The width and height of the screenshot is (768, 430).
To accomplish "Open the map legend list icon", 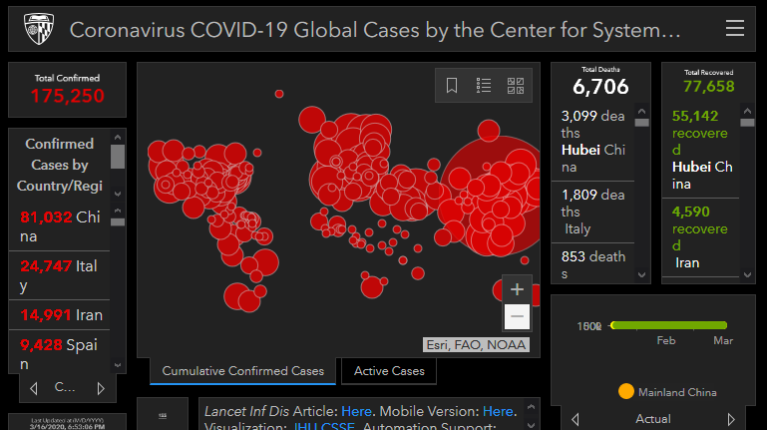I will pyautogui.click(x=484, y=86).
